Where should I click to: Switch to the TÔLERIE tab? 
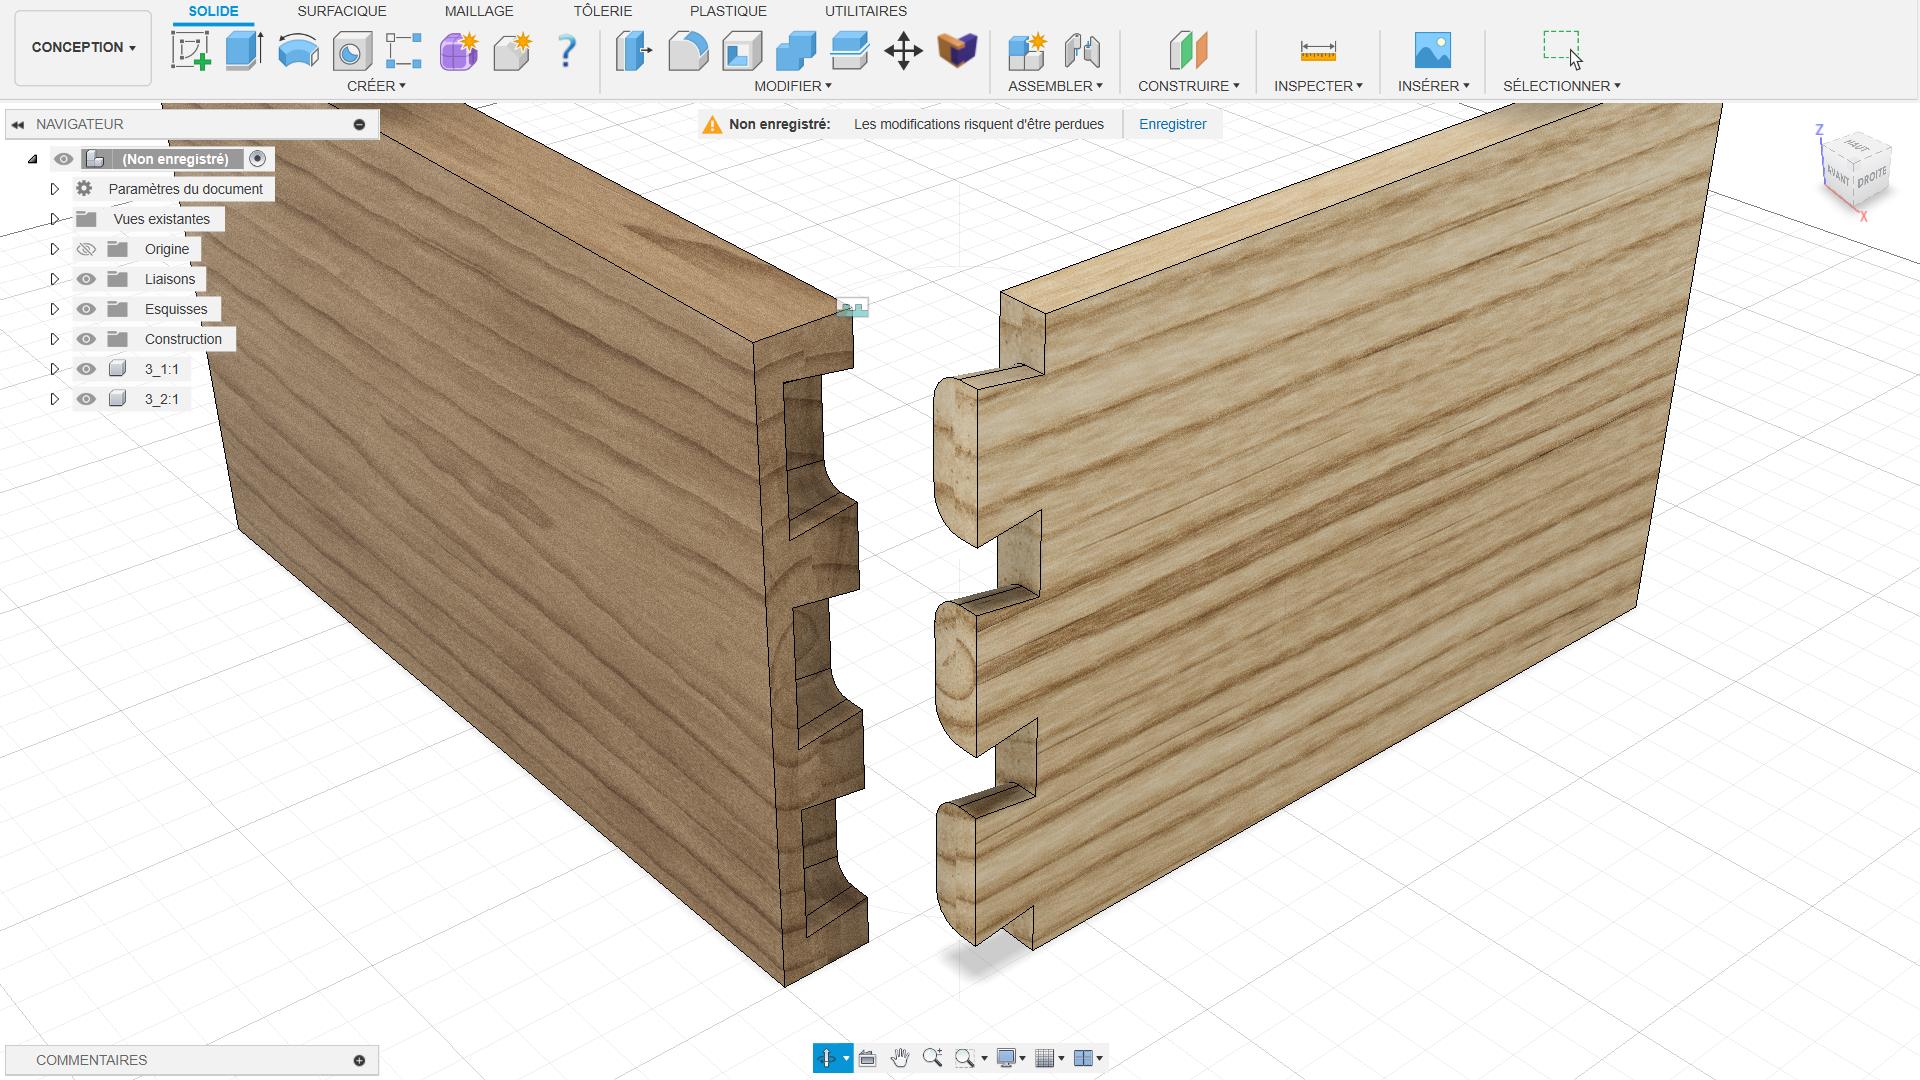(601, 11)
